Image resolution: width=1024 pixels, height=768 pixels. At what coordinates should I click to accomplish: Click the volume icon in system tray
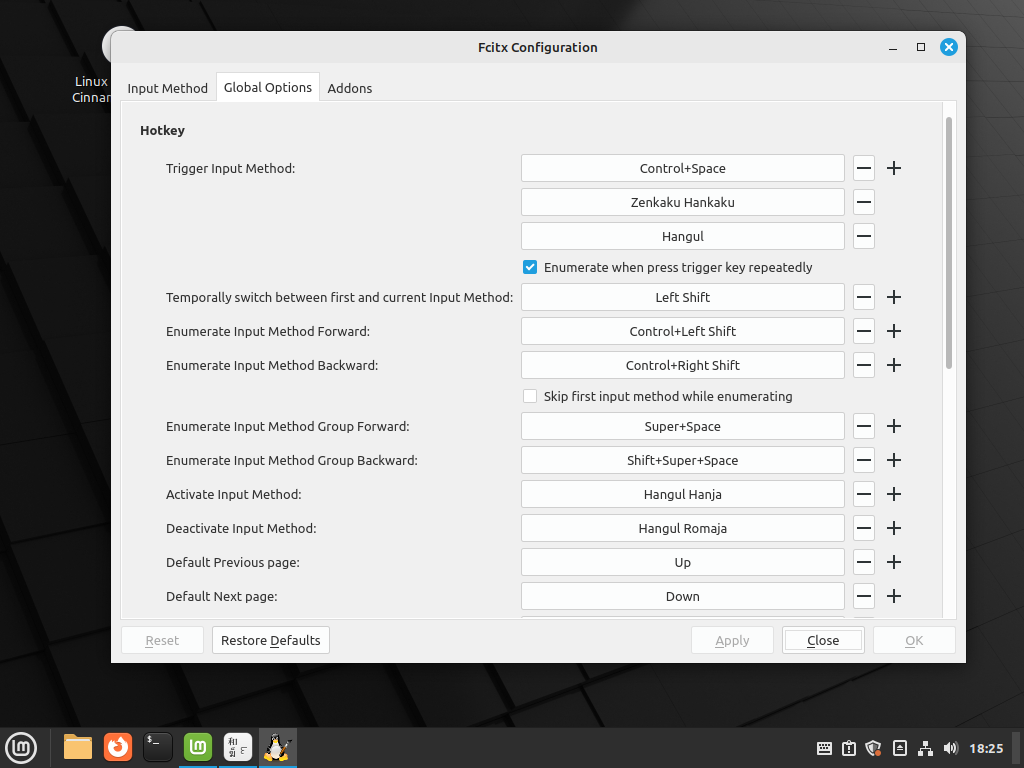coord(950,748)
